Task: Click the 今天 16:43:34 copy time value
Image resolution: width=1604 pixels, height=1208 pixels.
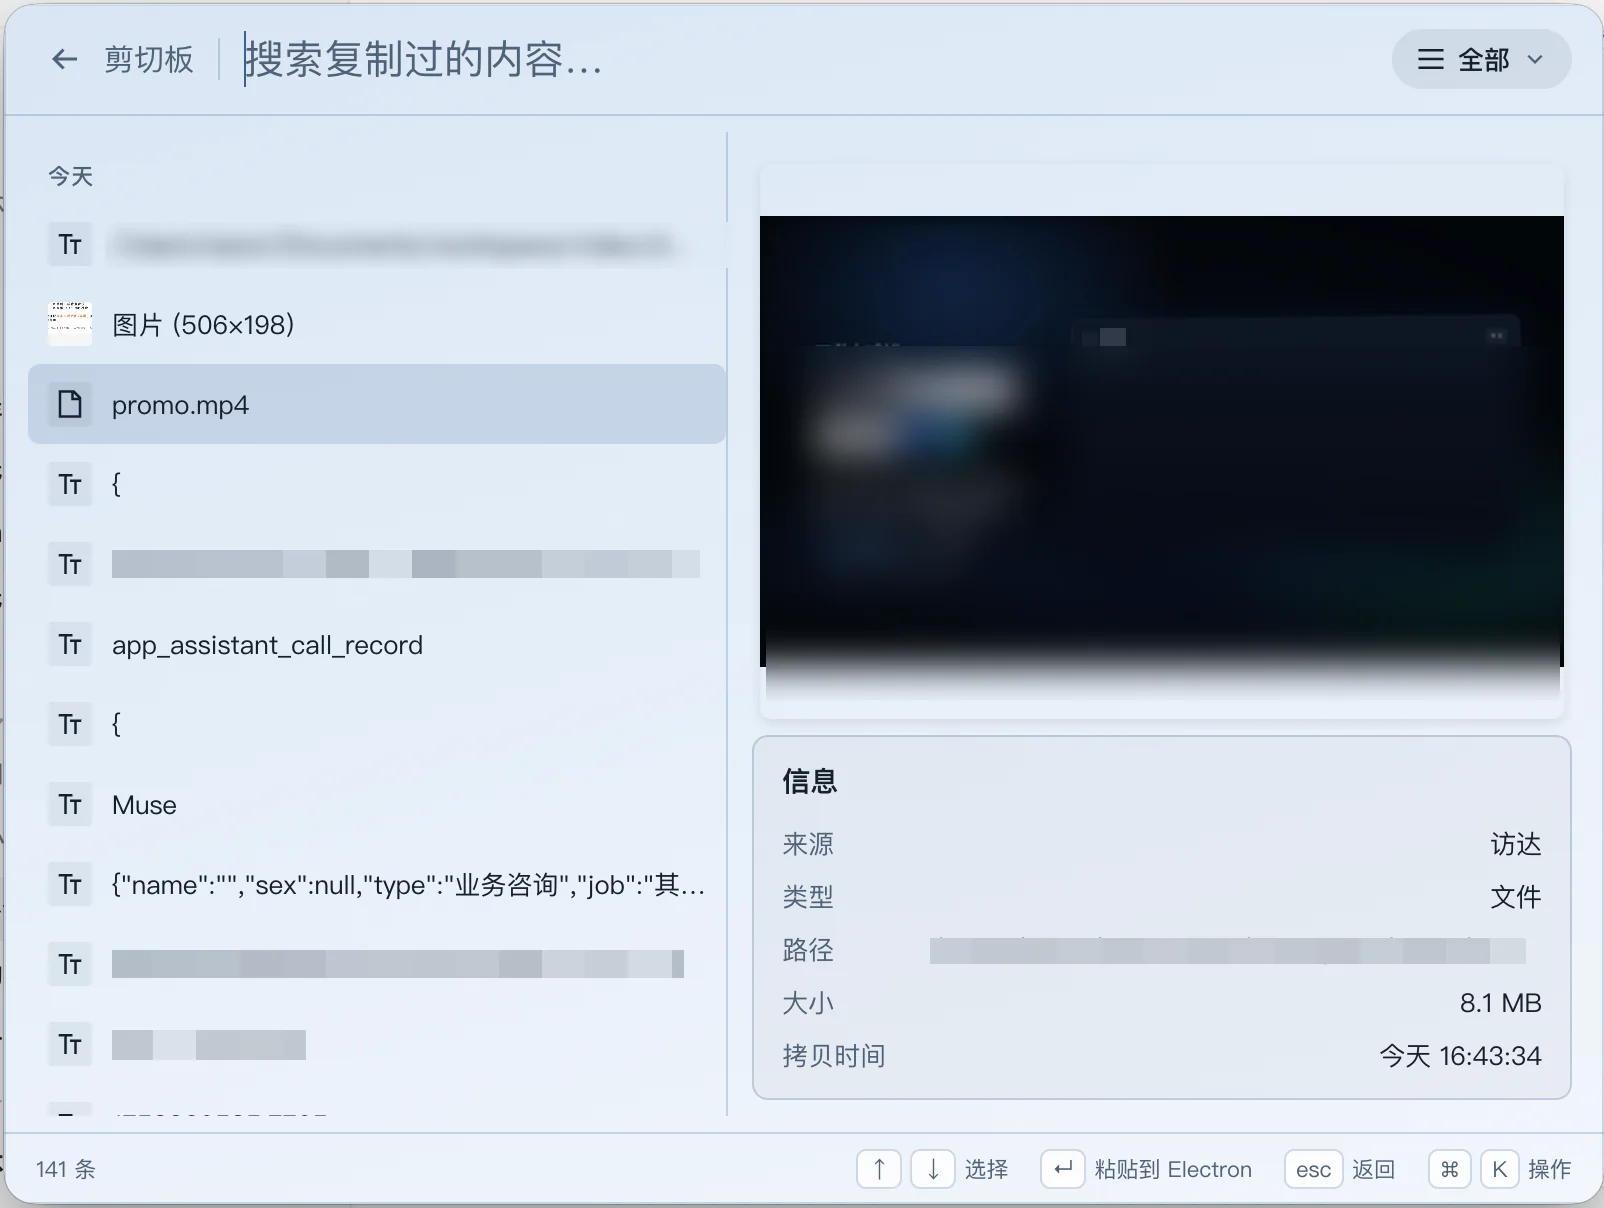Action: pyautogui.click(x=1461, y=1056)
